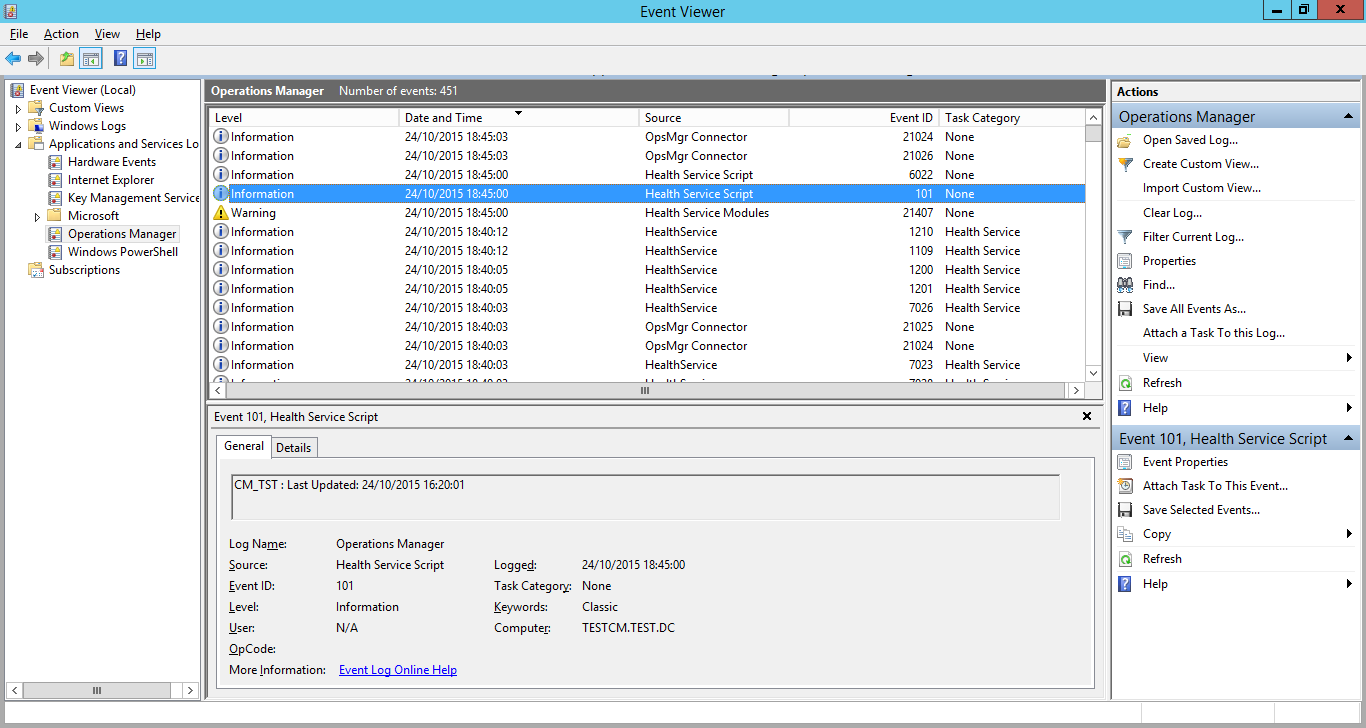The height and width of the screenshot is (728, 1366).
Task: Click Attach a Task To this Log
Action: coord(1214,333)
